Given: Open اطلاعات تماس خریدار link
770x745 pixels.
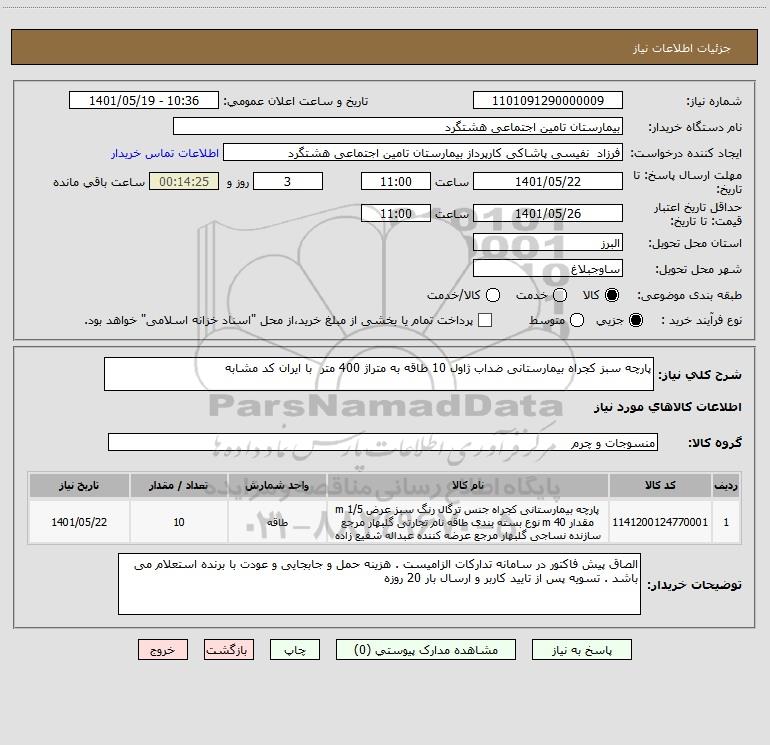Looking at the screenshot, I should coord(165,153).
